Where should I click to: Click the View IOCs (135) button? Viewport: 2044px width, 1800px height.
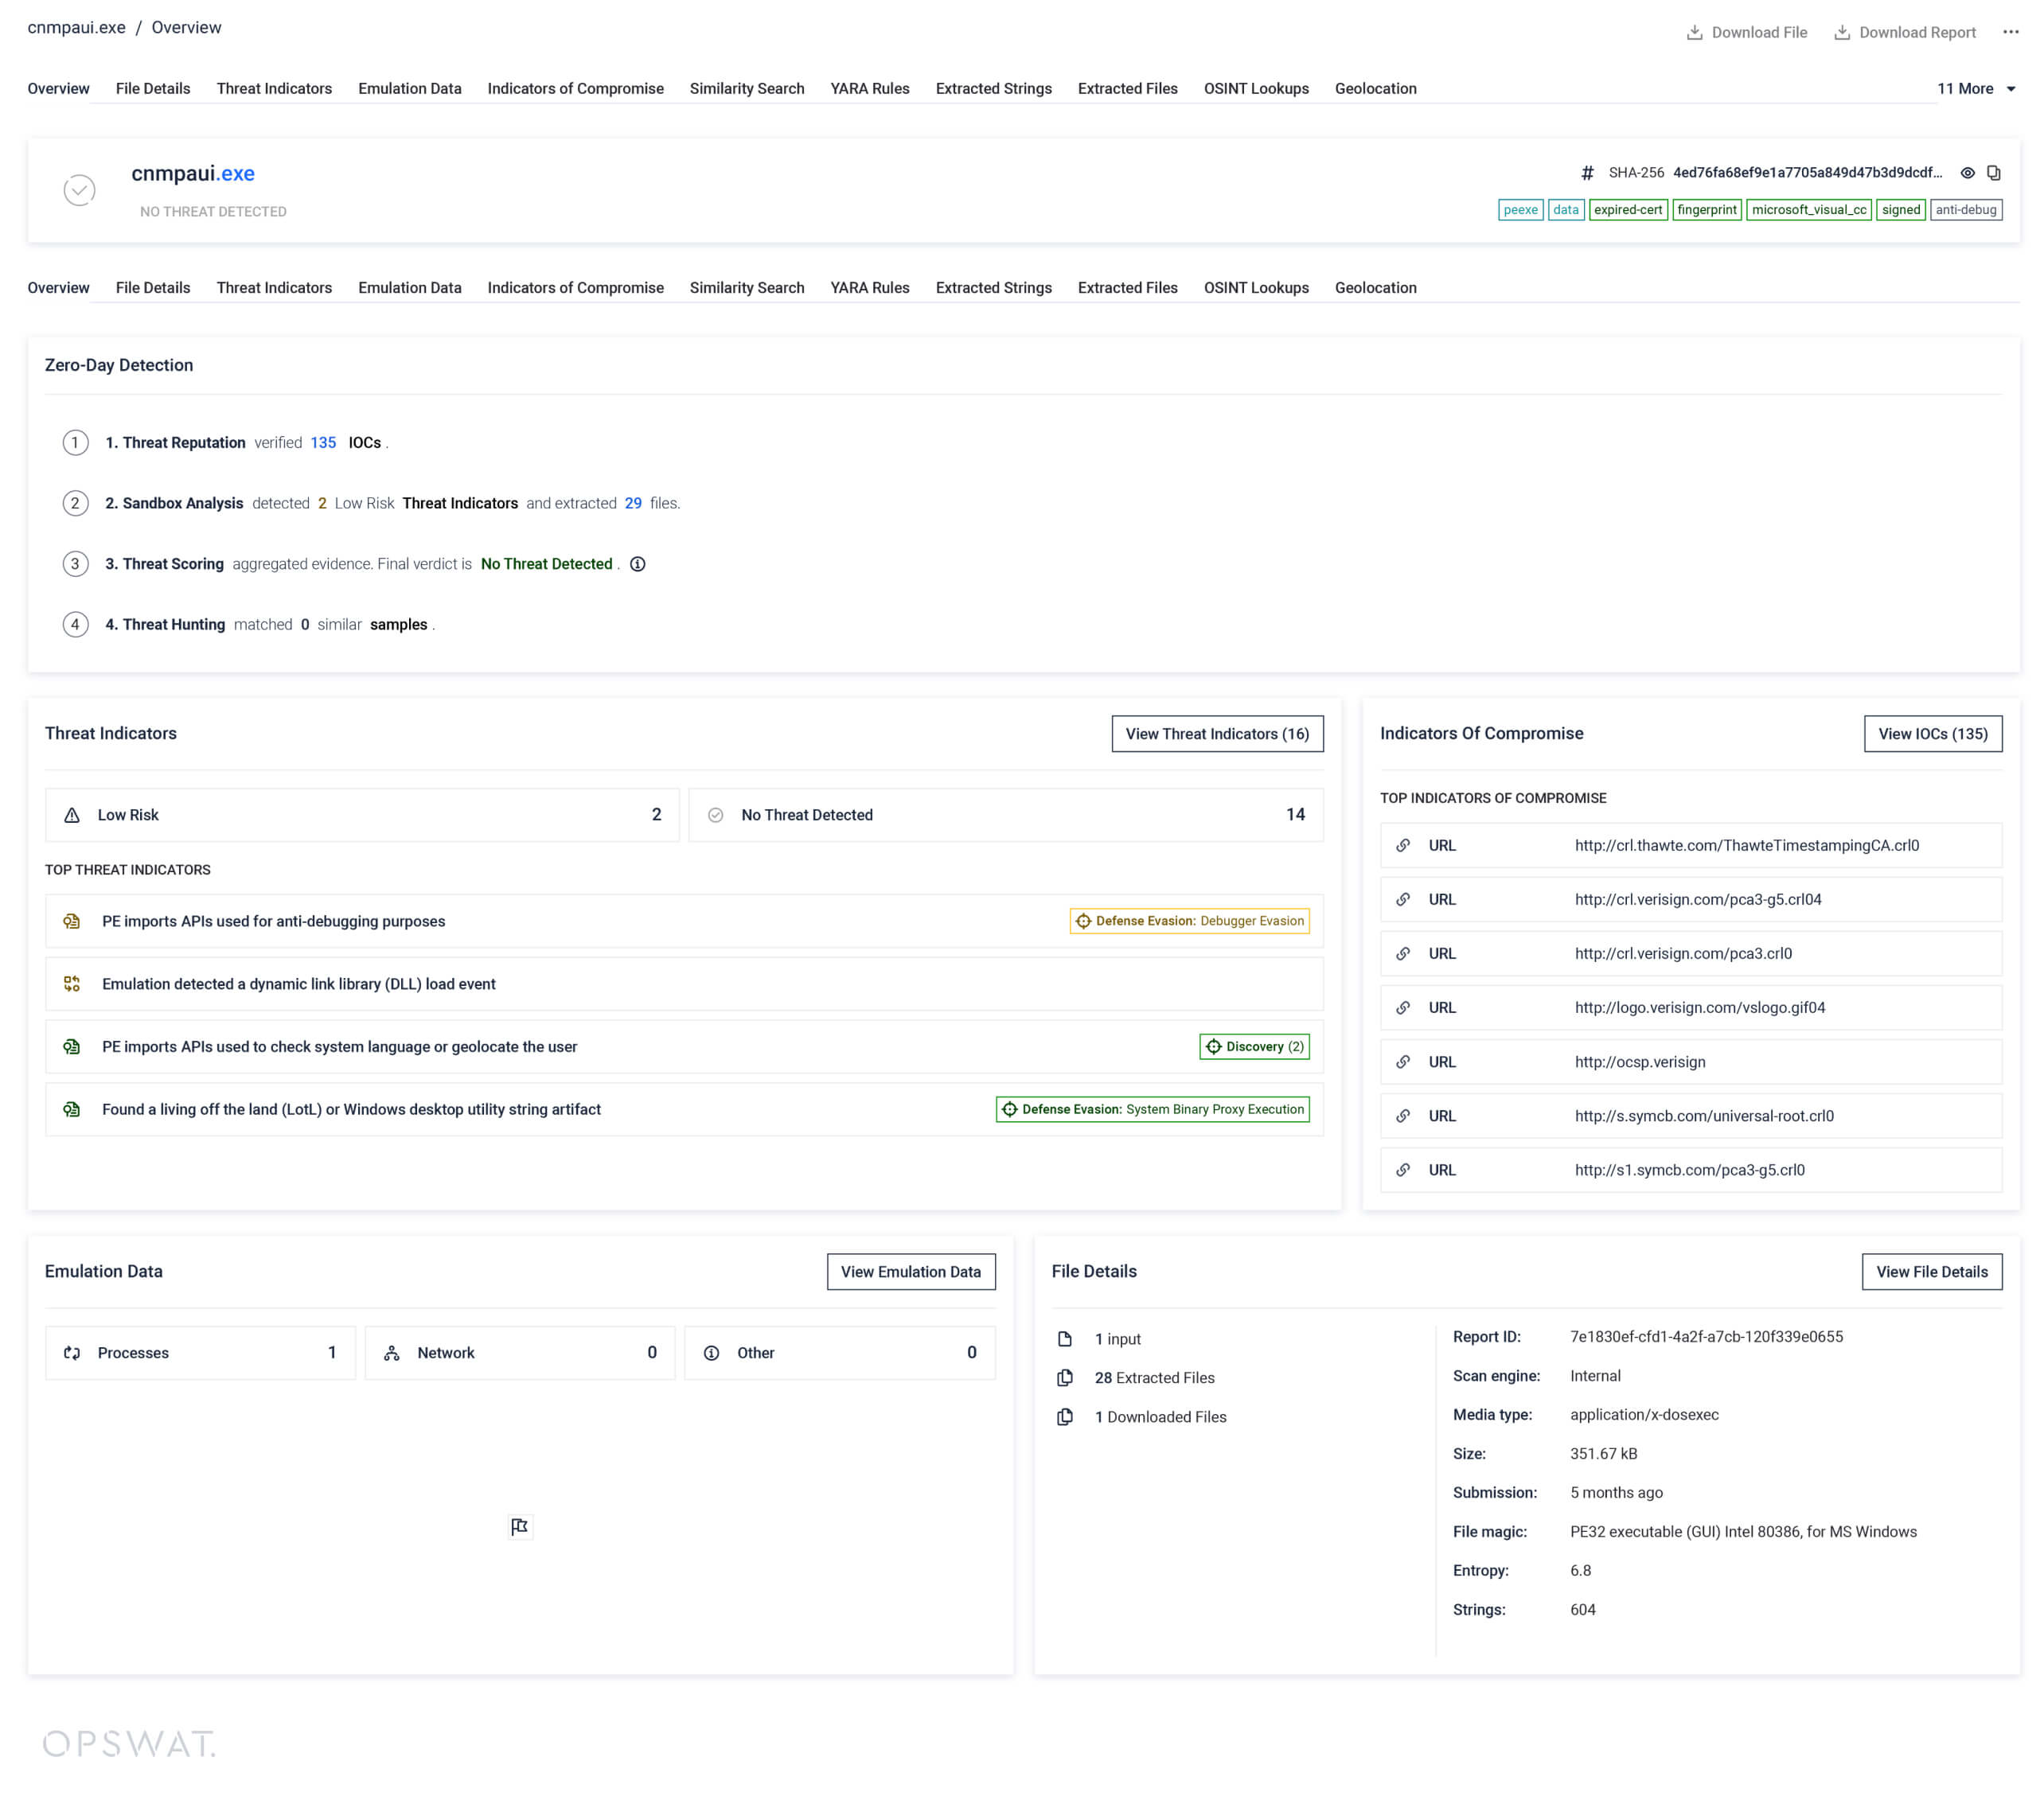pos(1932,734)
